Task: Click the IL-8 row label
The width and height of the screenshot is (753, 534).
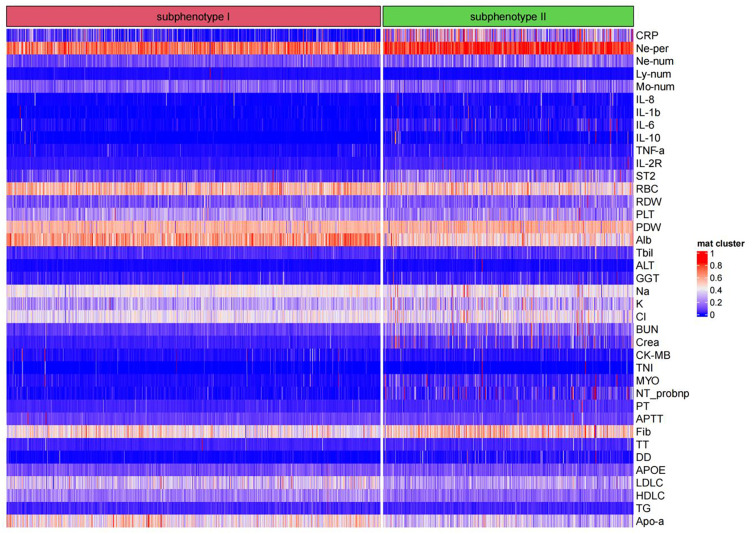Action: pos(645,99)
